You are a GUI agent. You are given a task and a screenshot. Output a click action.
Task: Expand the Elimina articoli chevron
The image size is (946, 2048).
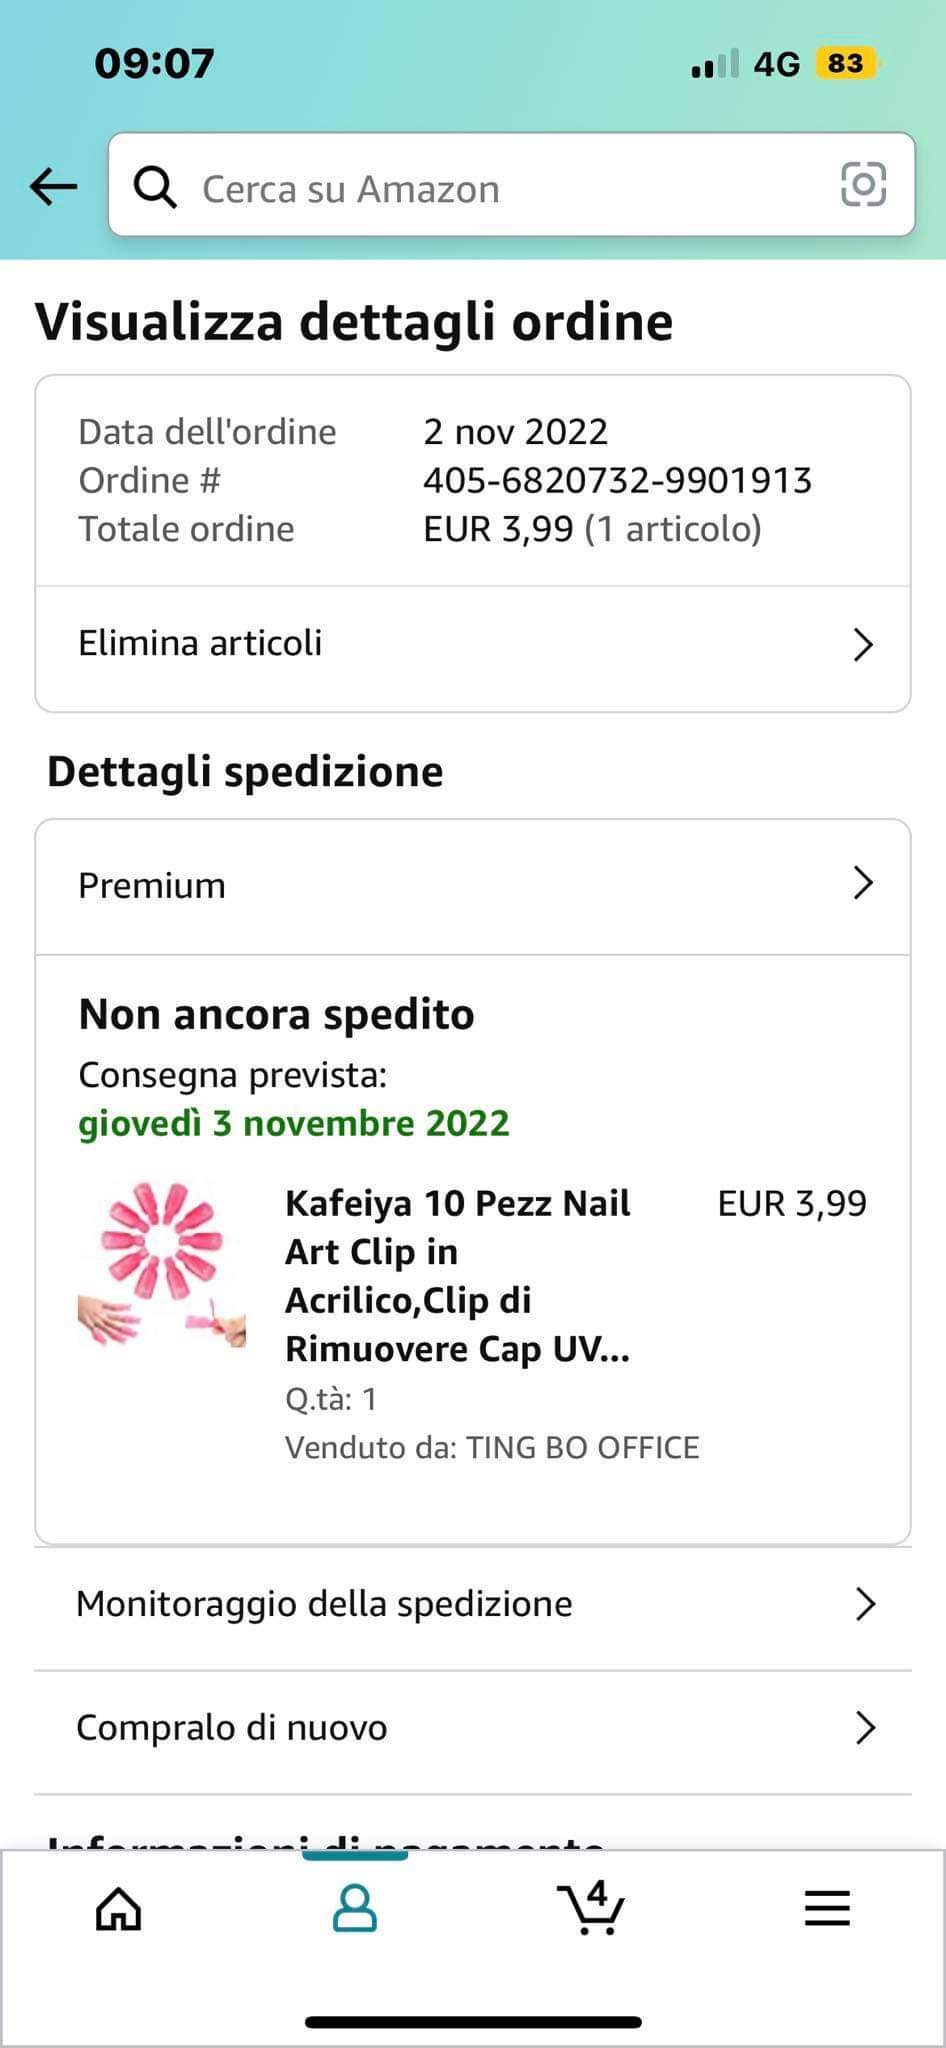click(x=863, y=645)
